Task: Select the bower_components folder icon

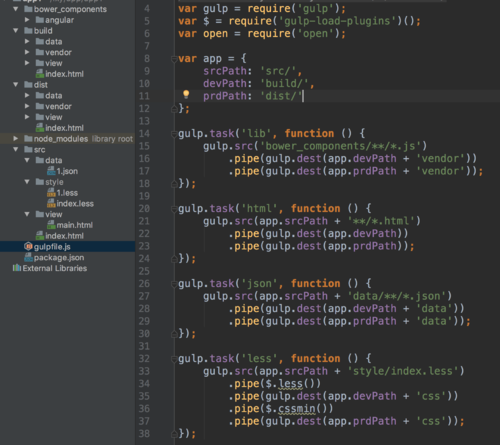Action: coord(28,9)
